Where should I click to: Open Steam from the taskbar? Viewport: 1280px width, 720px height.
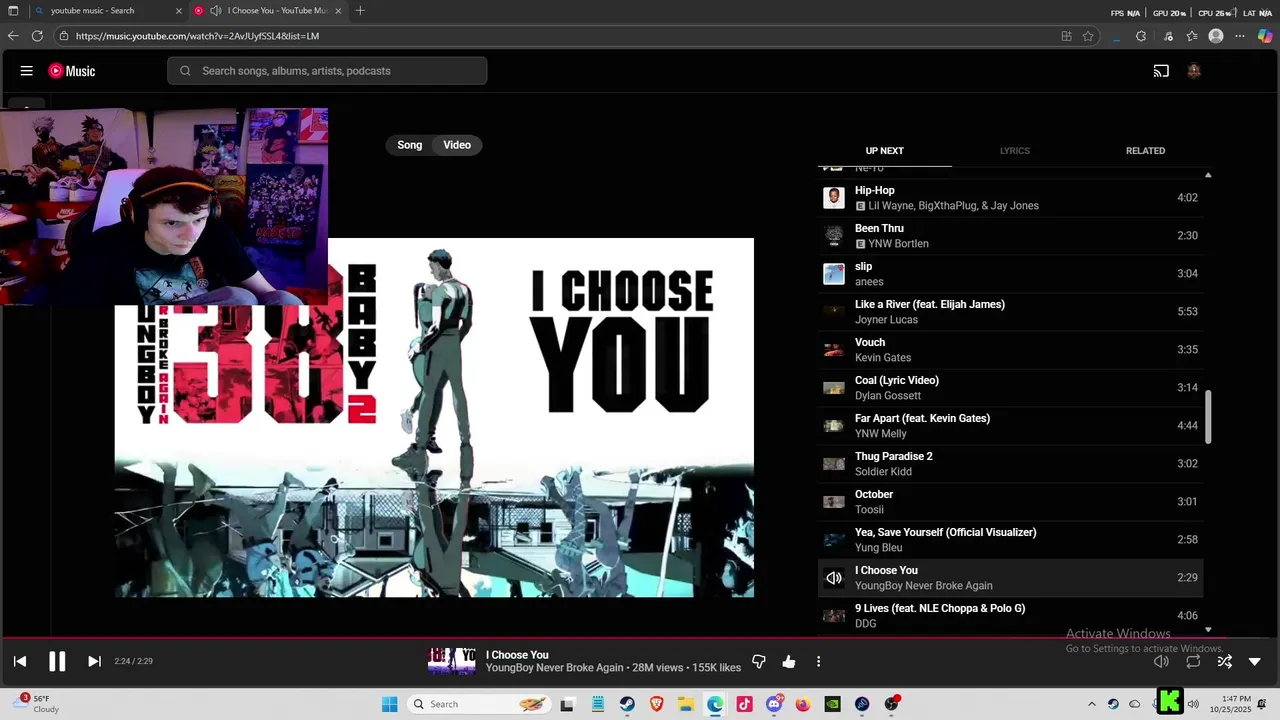point(627,704)
